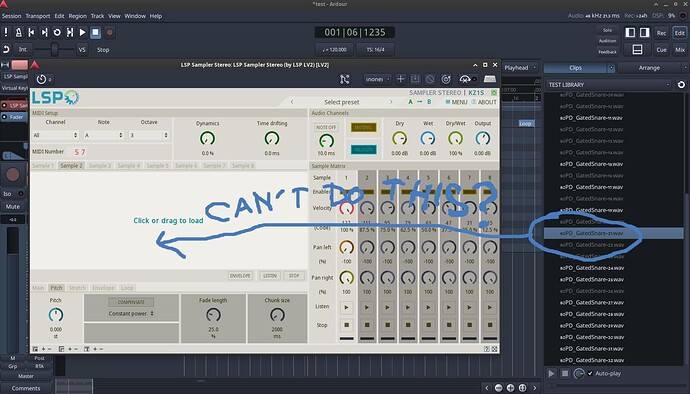Refresh the TEST LIBRARY clip list
This screenshot has width=690, height=394.
click(681, 85)
